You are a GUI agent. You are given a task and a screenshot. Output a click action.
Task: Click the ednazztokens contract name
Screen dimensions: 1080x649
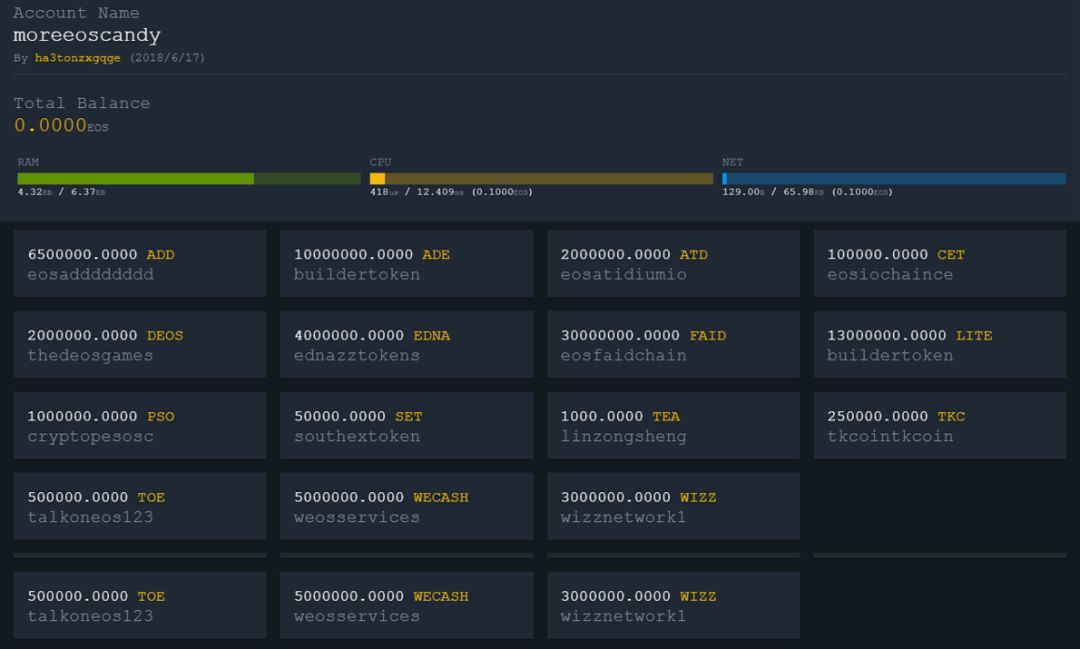[x=357, y=356]
